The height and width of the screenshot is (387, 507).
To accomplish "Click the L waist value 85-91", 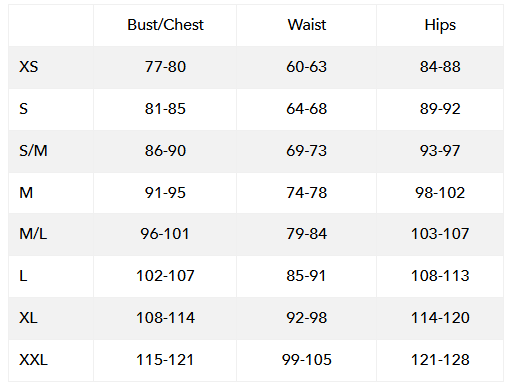I will tap(306, 276).
